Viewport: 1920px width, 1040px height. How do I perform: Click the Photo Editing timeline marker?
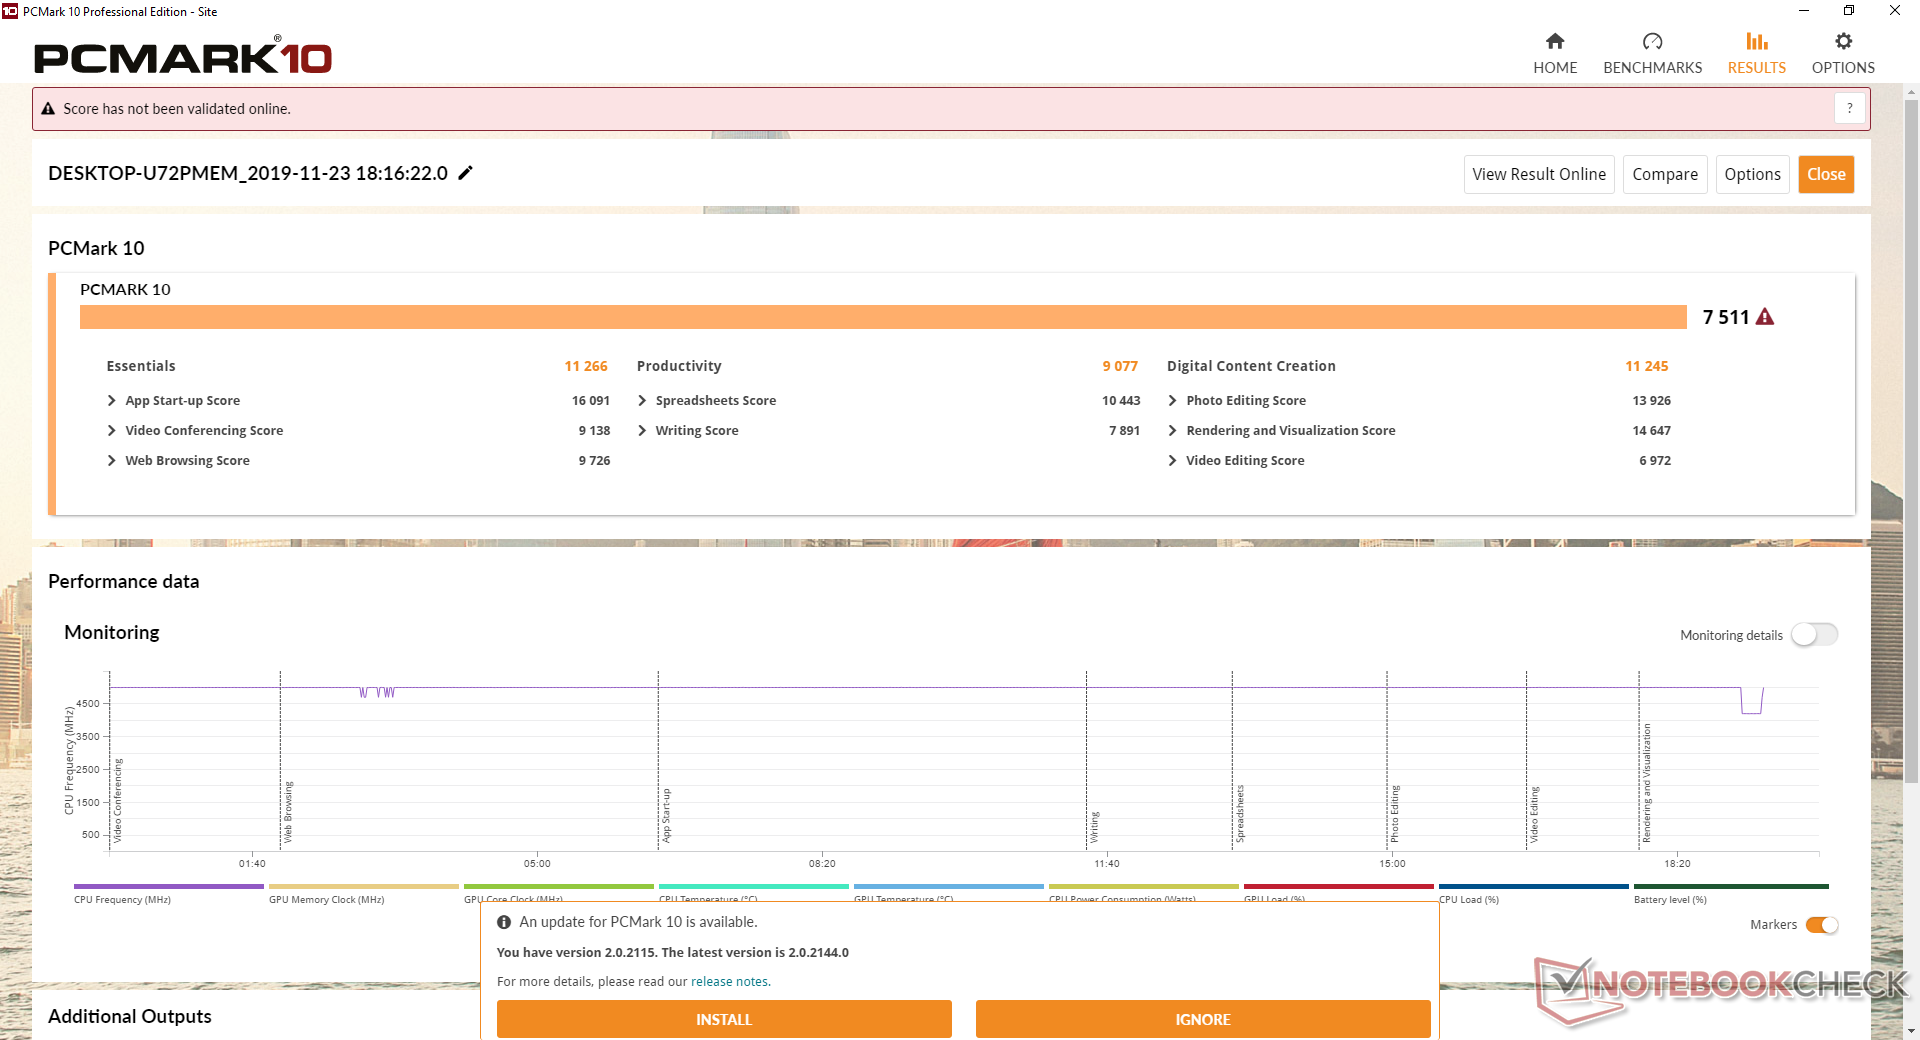coord(1395,814)
